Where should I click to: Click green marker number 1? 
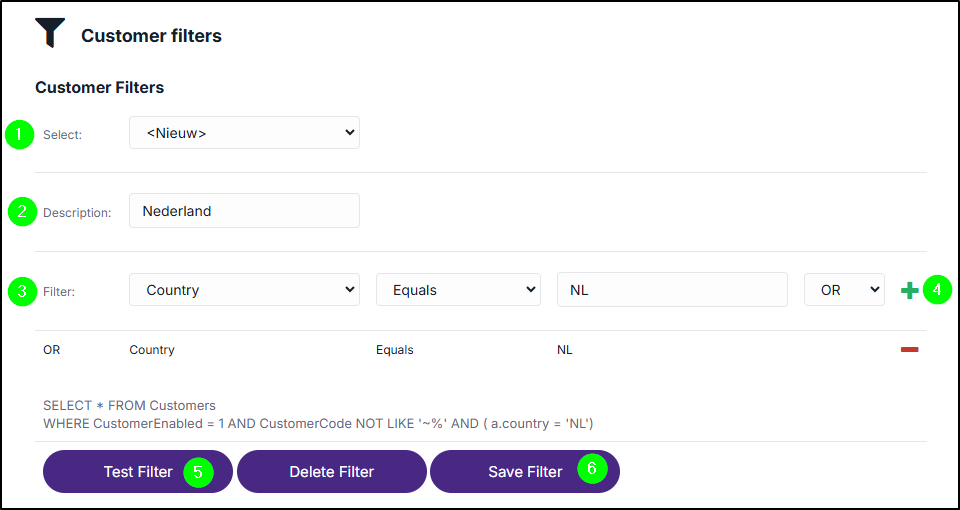20,135
